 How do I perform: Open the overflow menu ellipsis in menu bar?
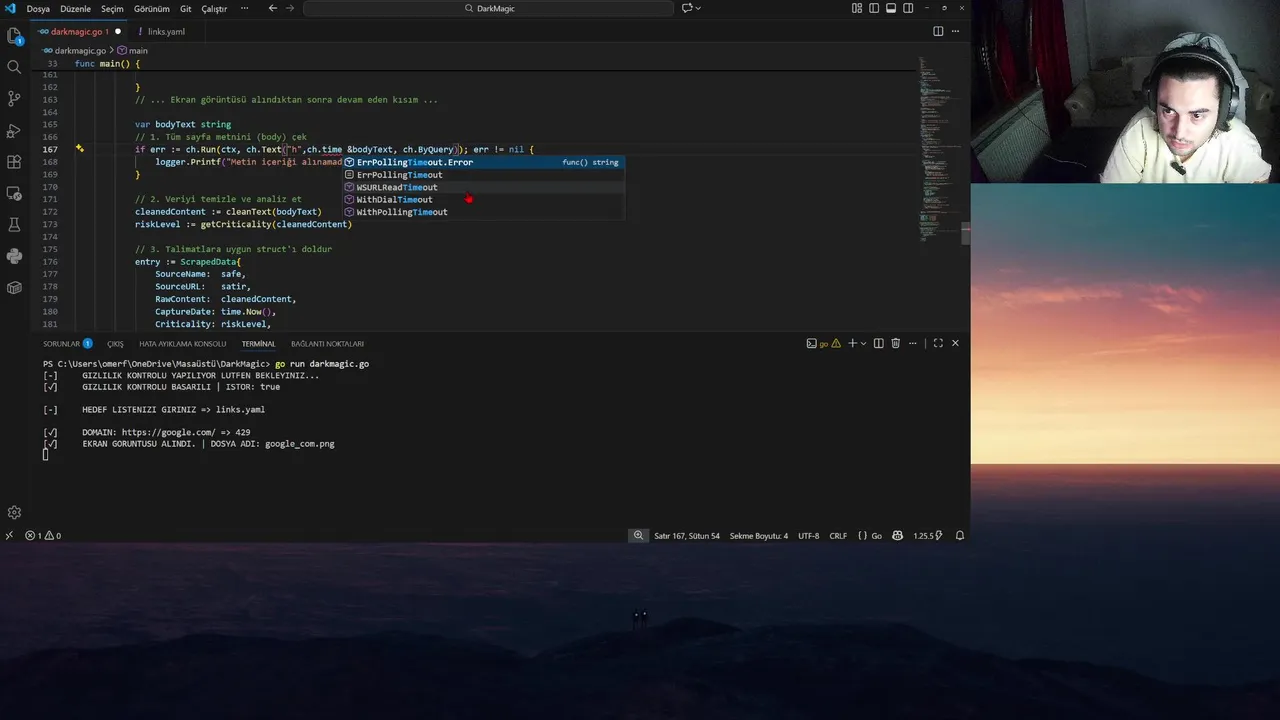244,8
